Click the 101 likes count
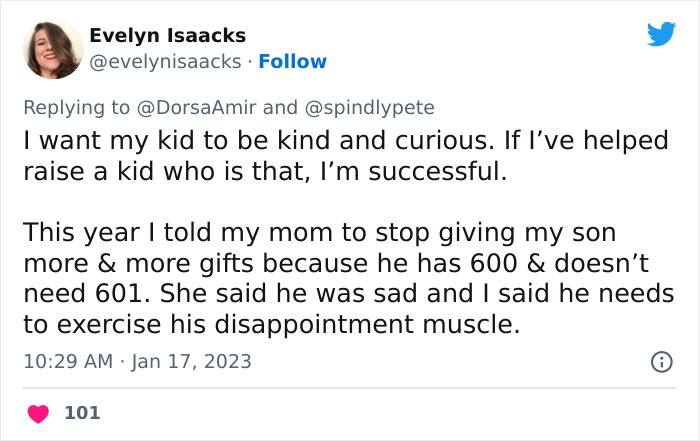Viewport: 700px width, 441px height. (x=82, y=412)
